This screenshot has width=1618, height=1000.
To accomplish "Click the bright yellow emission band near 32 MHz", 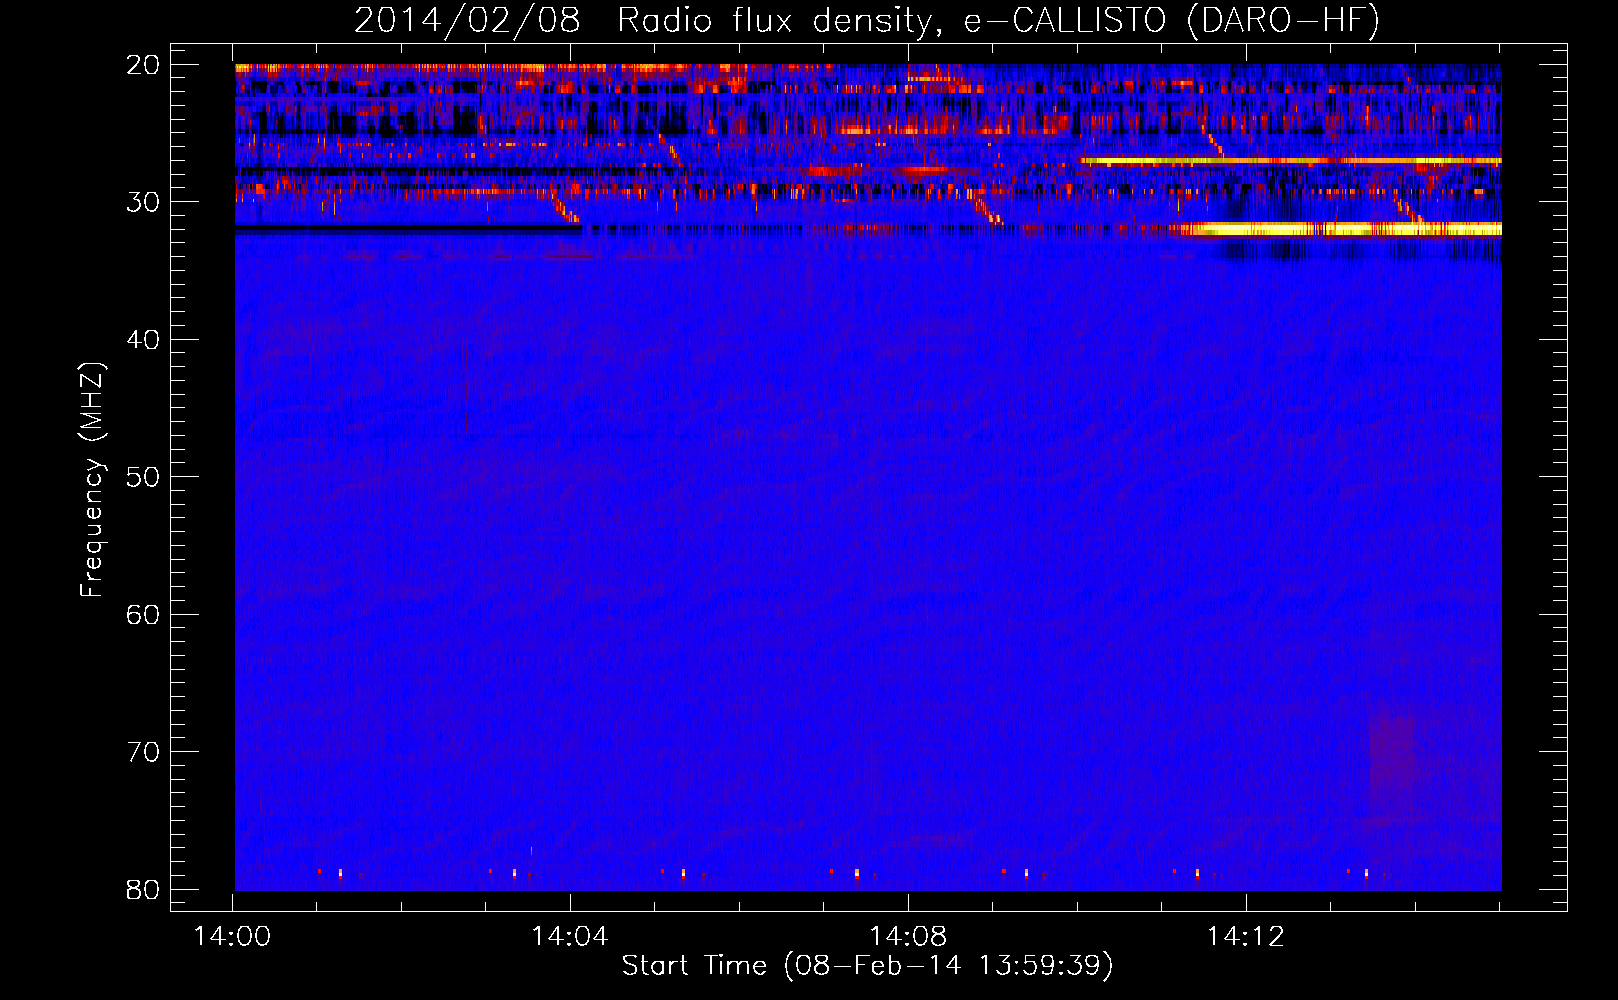I will (1340, 229).
